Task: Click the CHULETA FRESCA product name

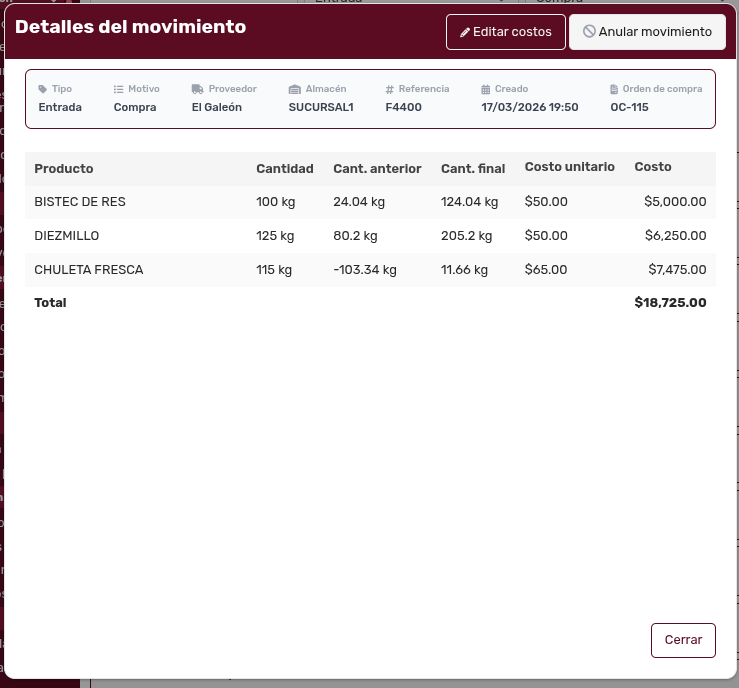Action: point(88,270)
